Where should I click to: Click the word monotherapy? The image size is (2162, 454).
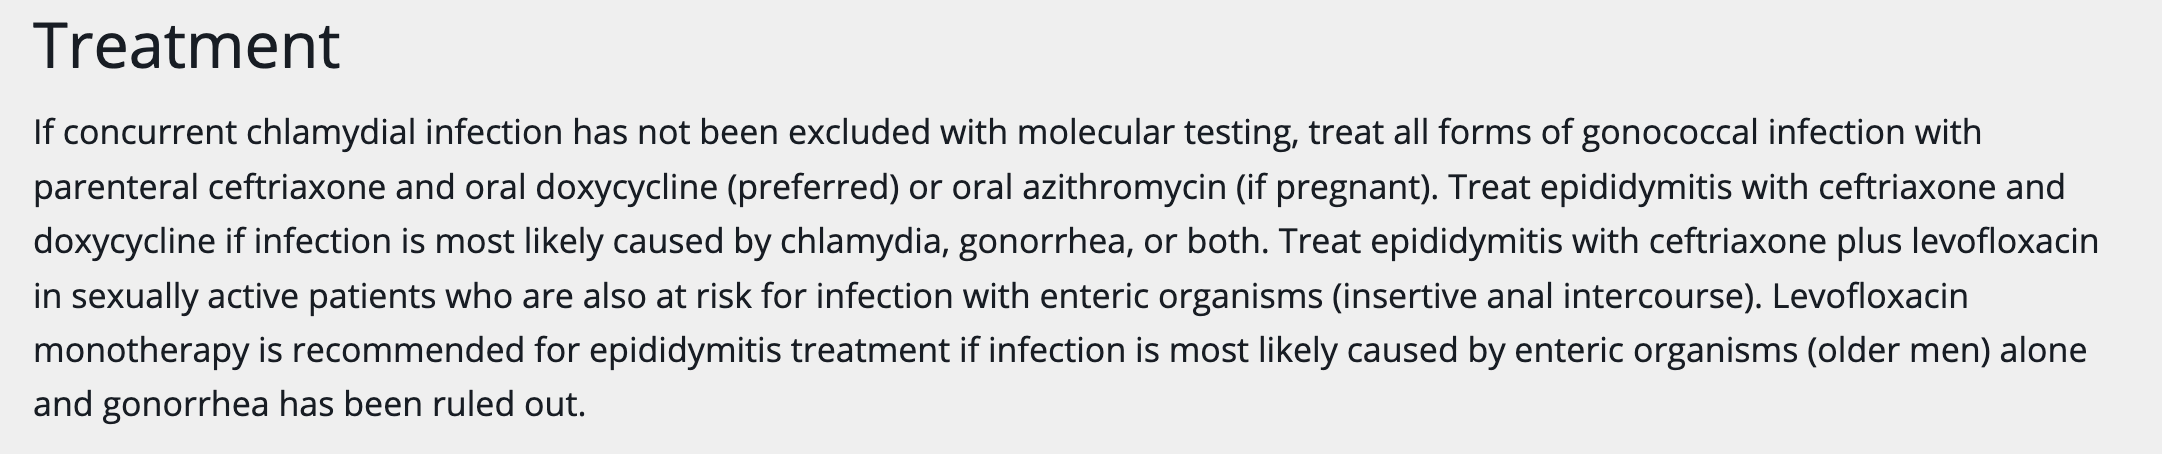[141, 351]
